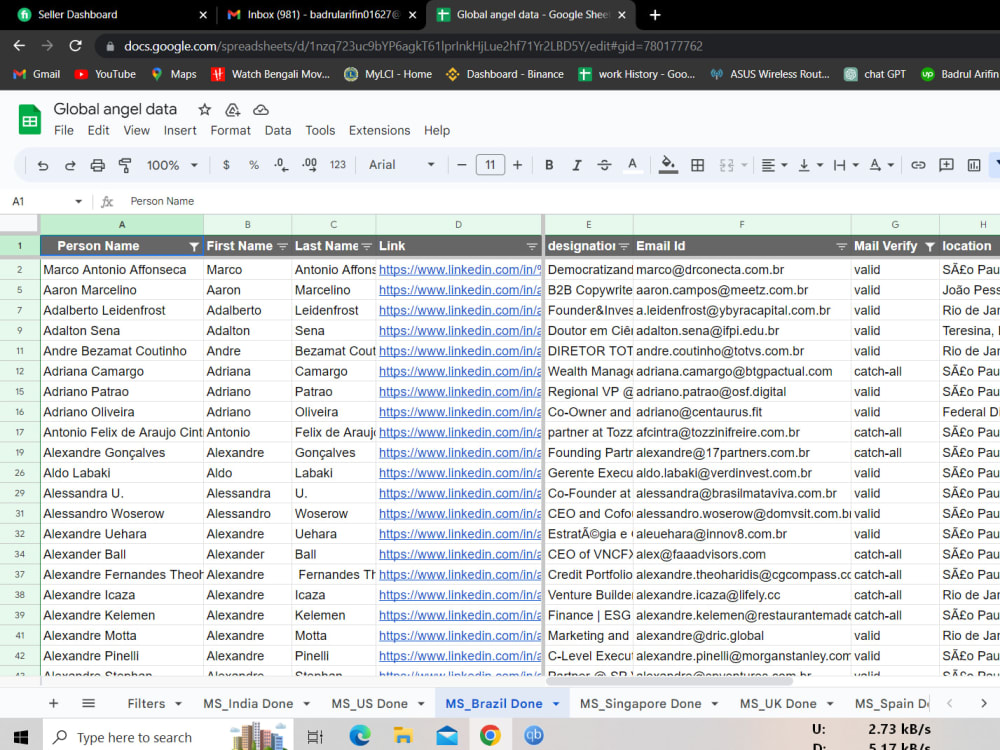
Task: Switch to MS_Singapore Done sheet tab
Action: tap(640, 703)
